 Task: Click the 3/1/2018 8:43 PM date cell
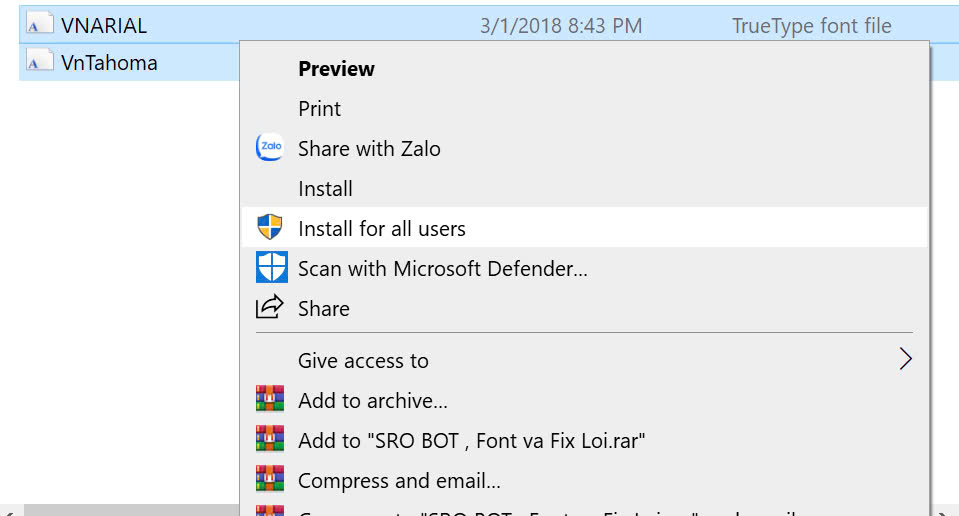pyautogui.click(x=561, y=26)
